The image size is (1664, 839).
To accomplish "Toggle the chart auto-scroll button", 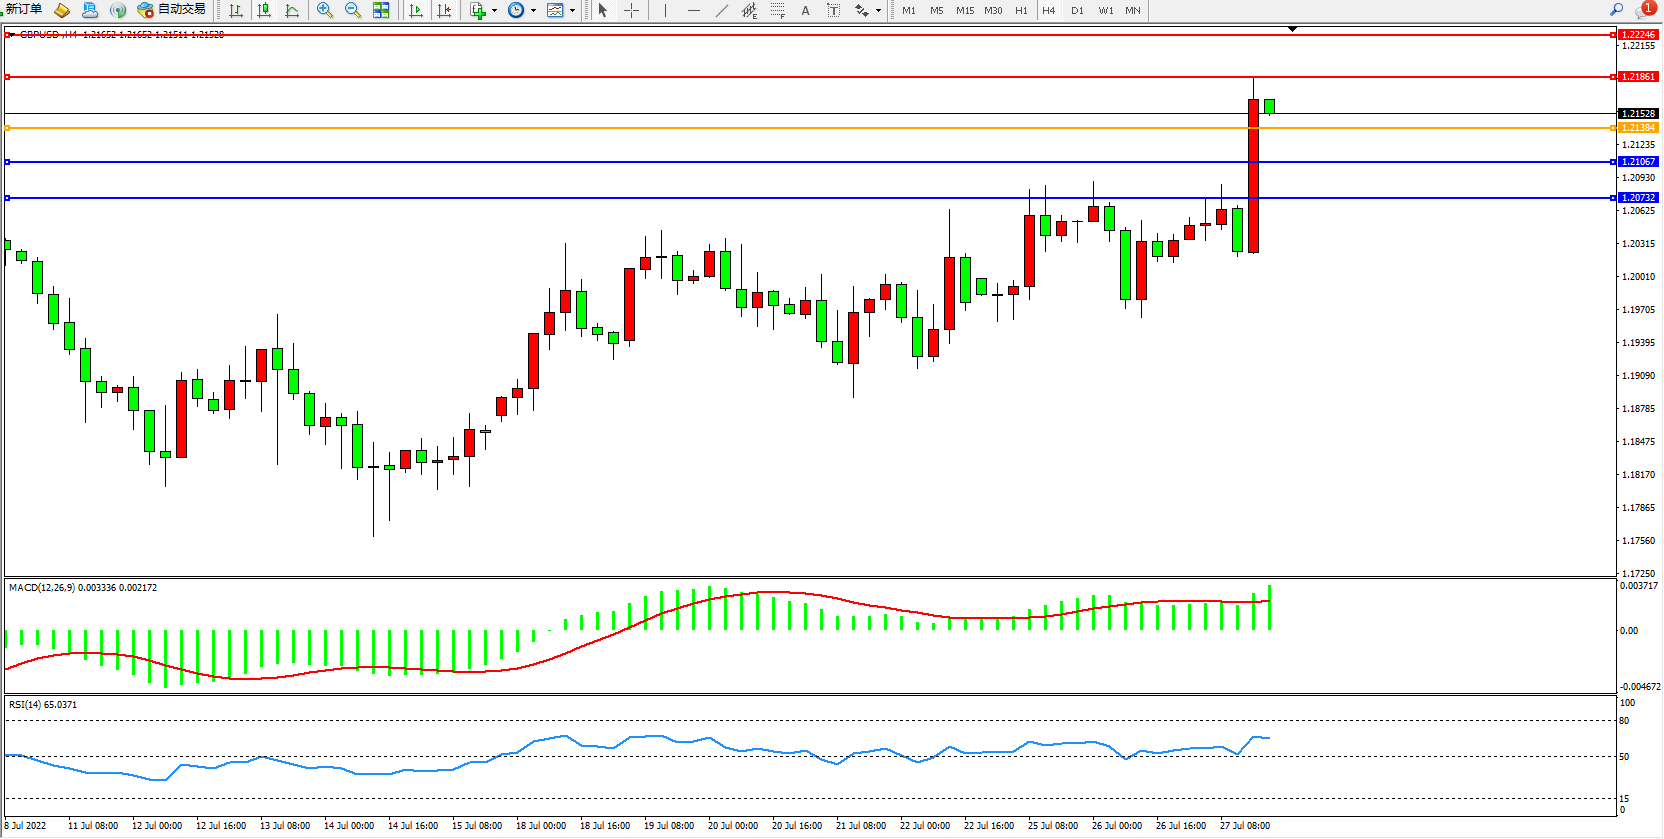I will pyautogui.click(x=416, y=10).
